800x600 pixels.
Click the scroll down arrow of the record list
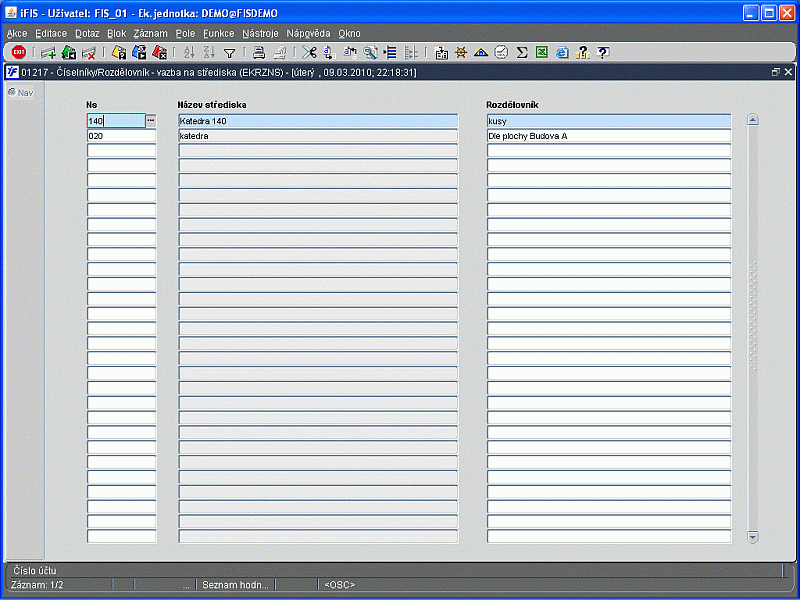pos(753,537)
